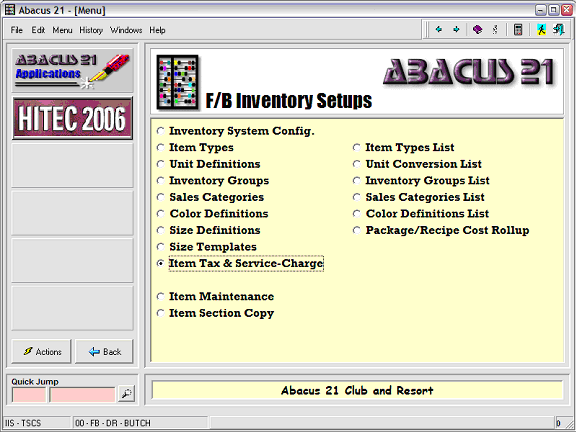Select Unit Conversion List radio button
This screenshot has width=576, height=432.
pyautogui.click(x=356, y=164)
